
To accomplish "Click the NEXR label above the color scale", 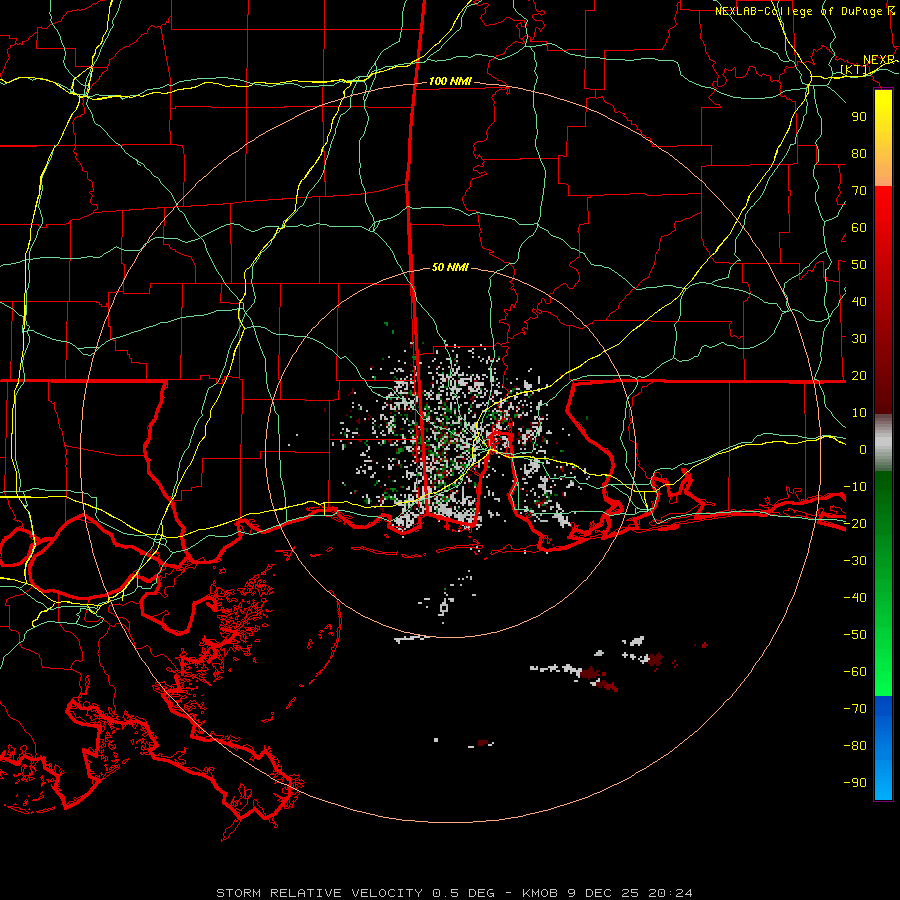I will tap(879, 60).
